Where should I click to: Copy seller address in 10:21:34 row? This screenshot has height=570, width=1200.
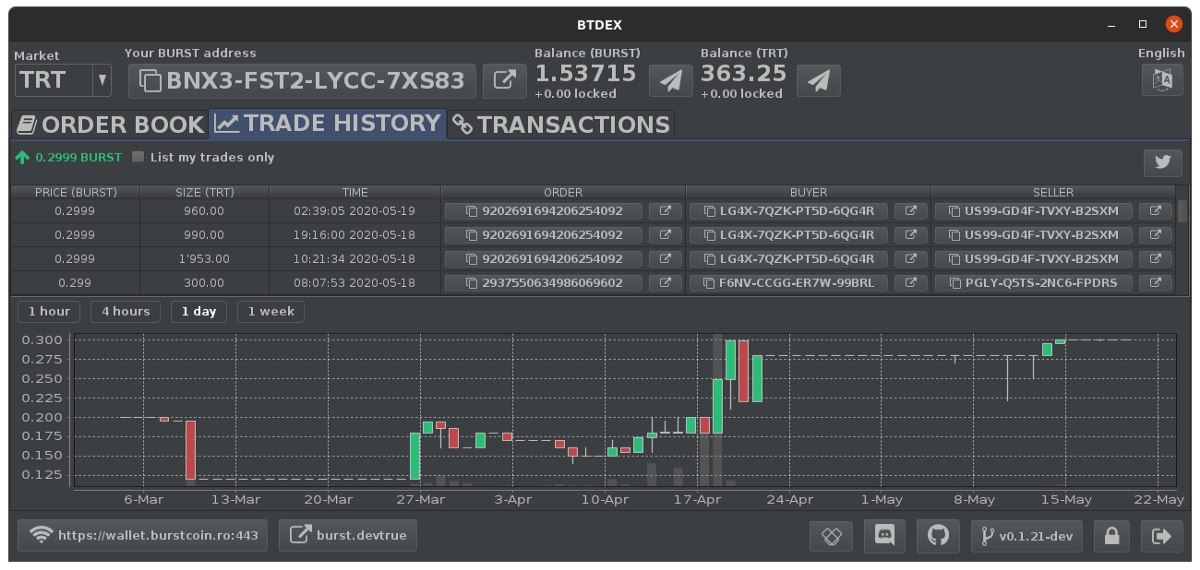point(1033,259)
